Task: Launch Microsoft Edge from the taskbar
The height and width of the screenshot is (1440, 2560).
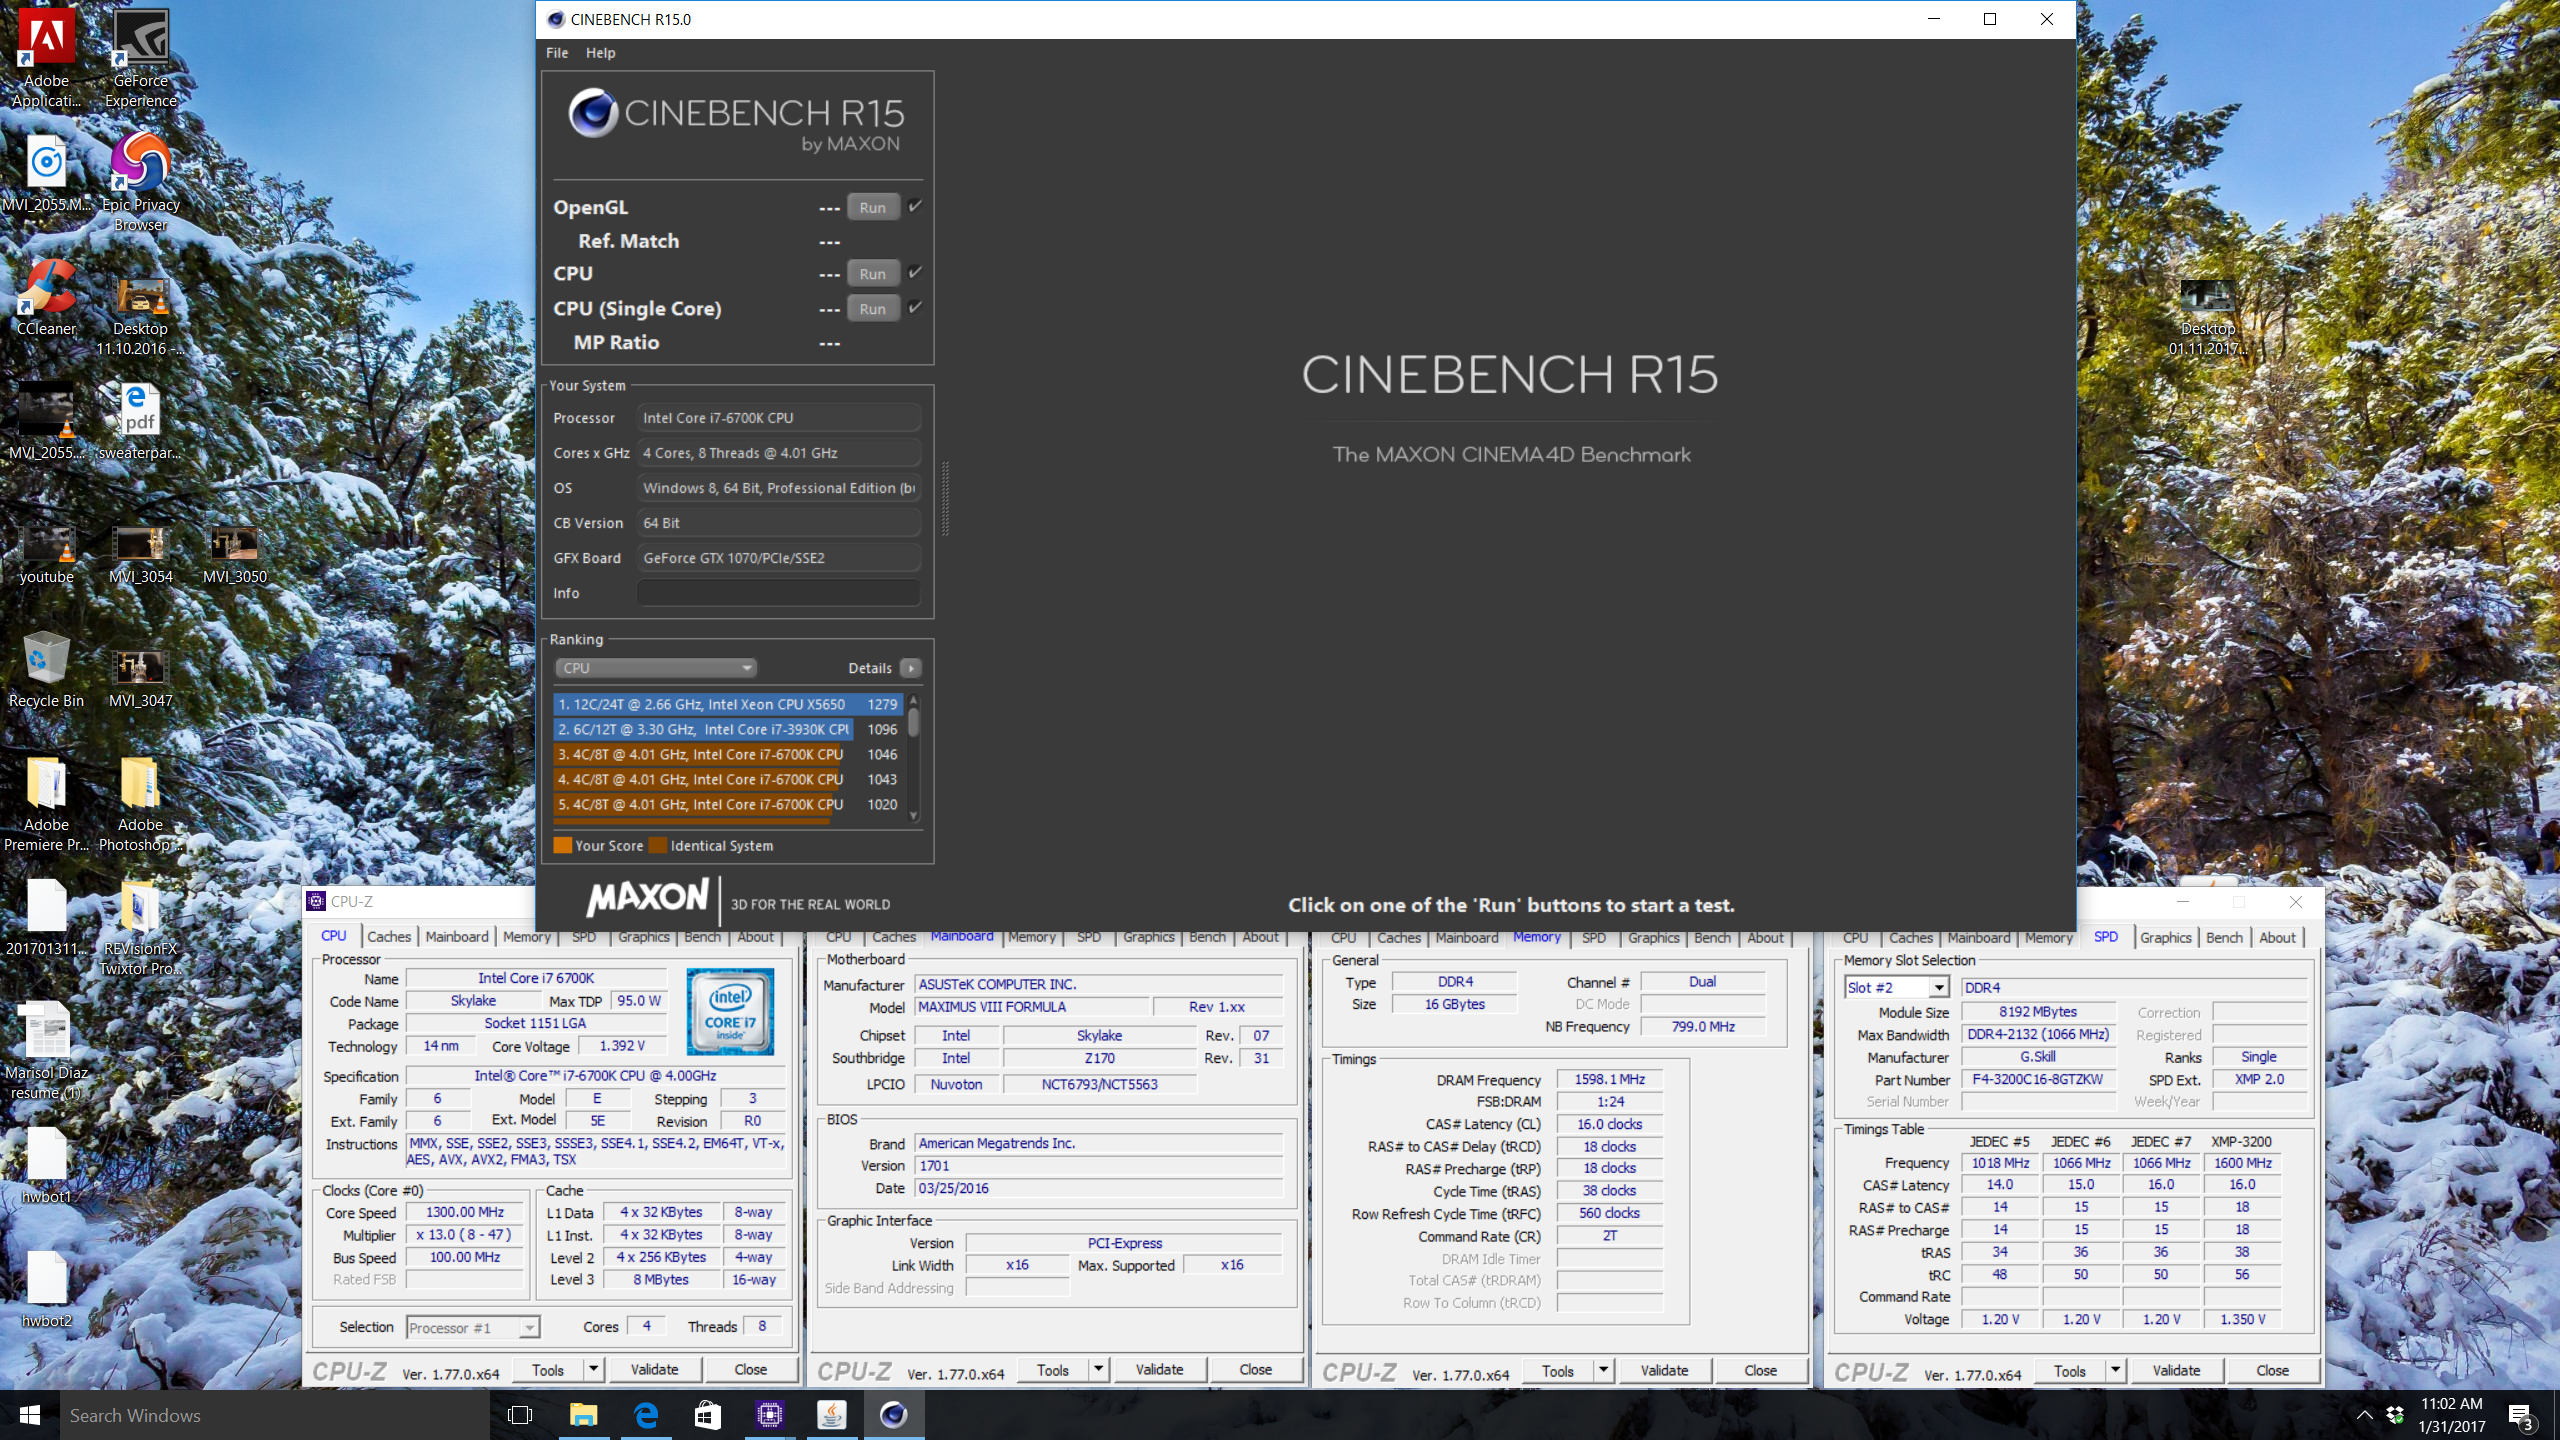Action: (x=646, y=1415)
